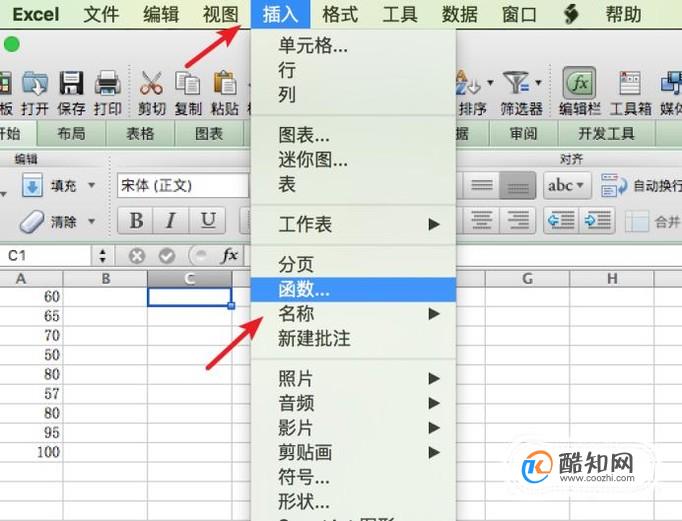Open the 帮助 menu in menu bar

click(623, 14)
